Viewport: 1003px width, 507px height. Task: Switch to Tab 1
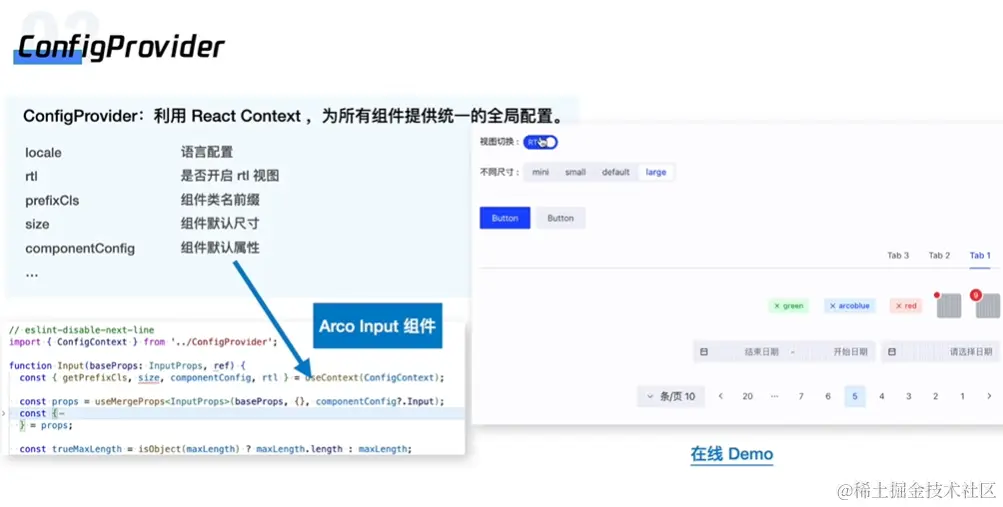pyautogui.click(x=980, y=256)
